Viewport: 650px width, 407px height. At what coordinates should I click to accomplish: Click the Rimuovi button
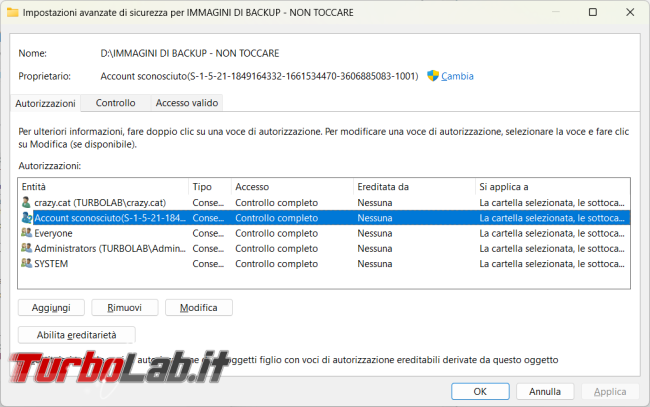(125, 308)
